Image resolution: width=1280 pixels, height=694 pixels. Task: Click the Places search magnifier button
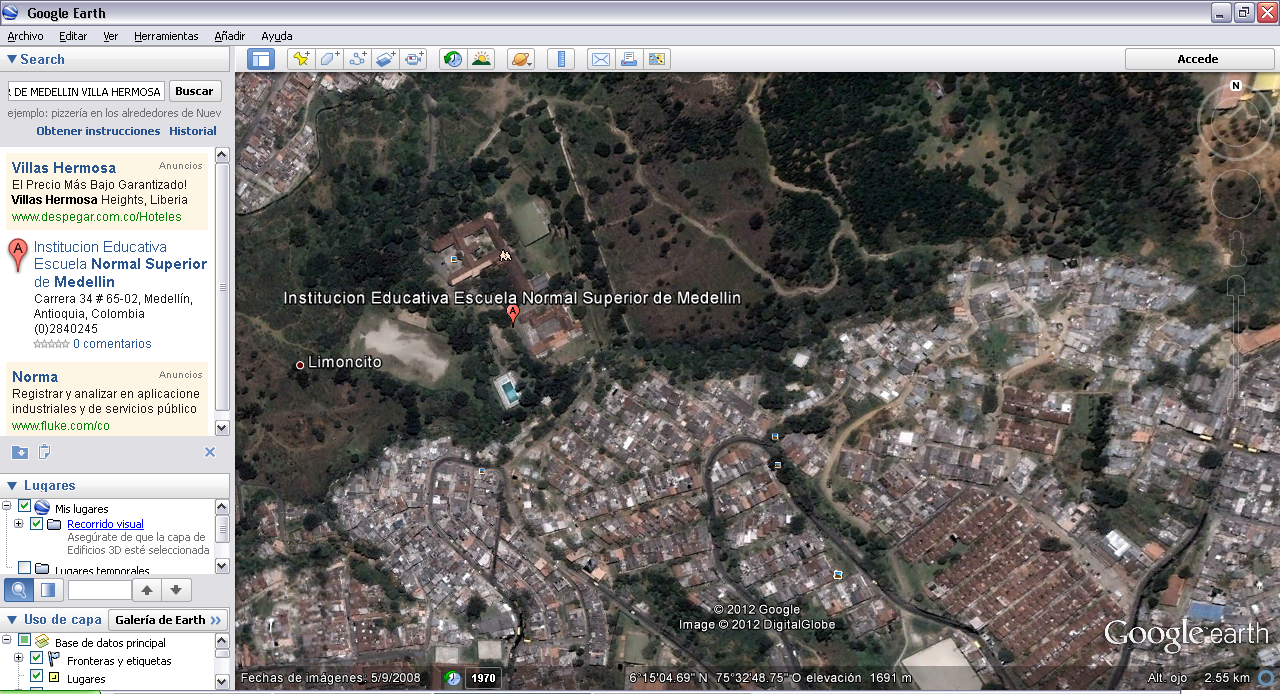pos(18,590)
